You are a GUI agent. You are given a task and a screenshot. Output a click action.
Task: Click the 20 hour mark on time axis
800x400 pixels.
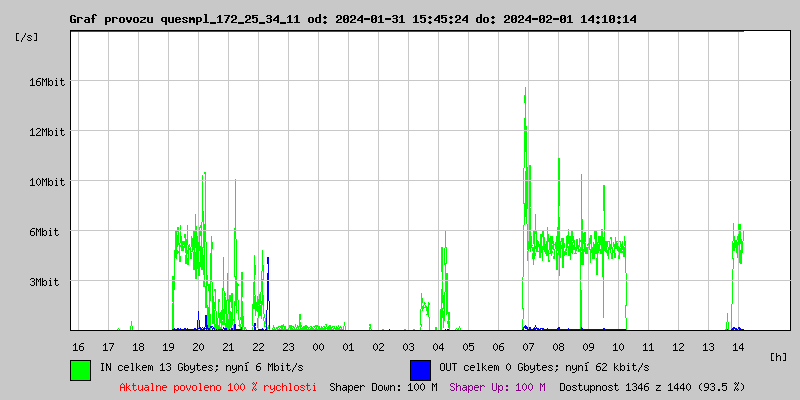(198, 346)
